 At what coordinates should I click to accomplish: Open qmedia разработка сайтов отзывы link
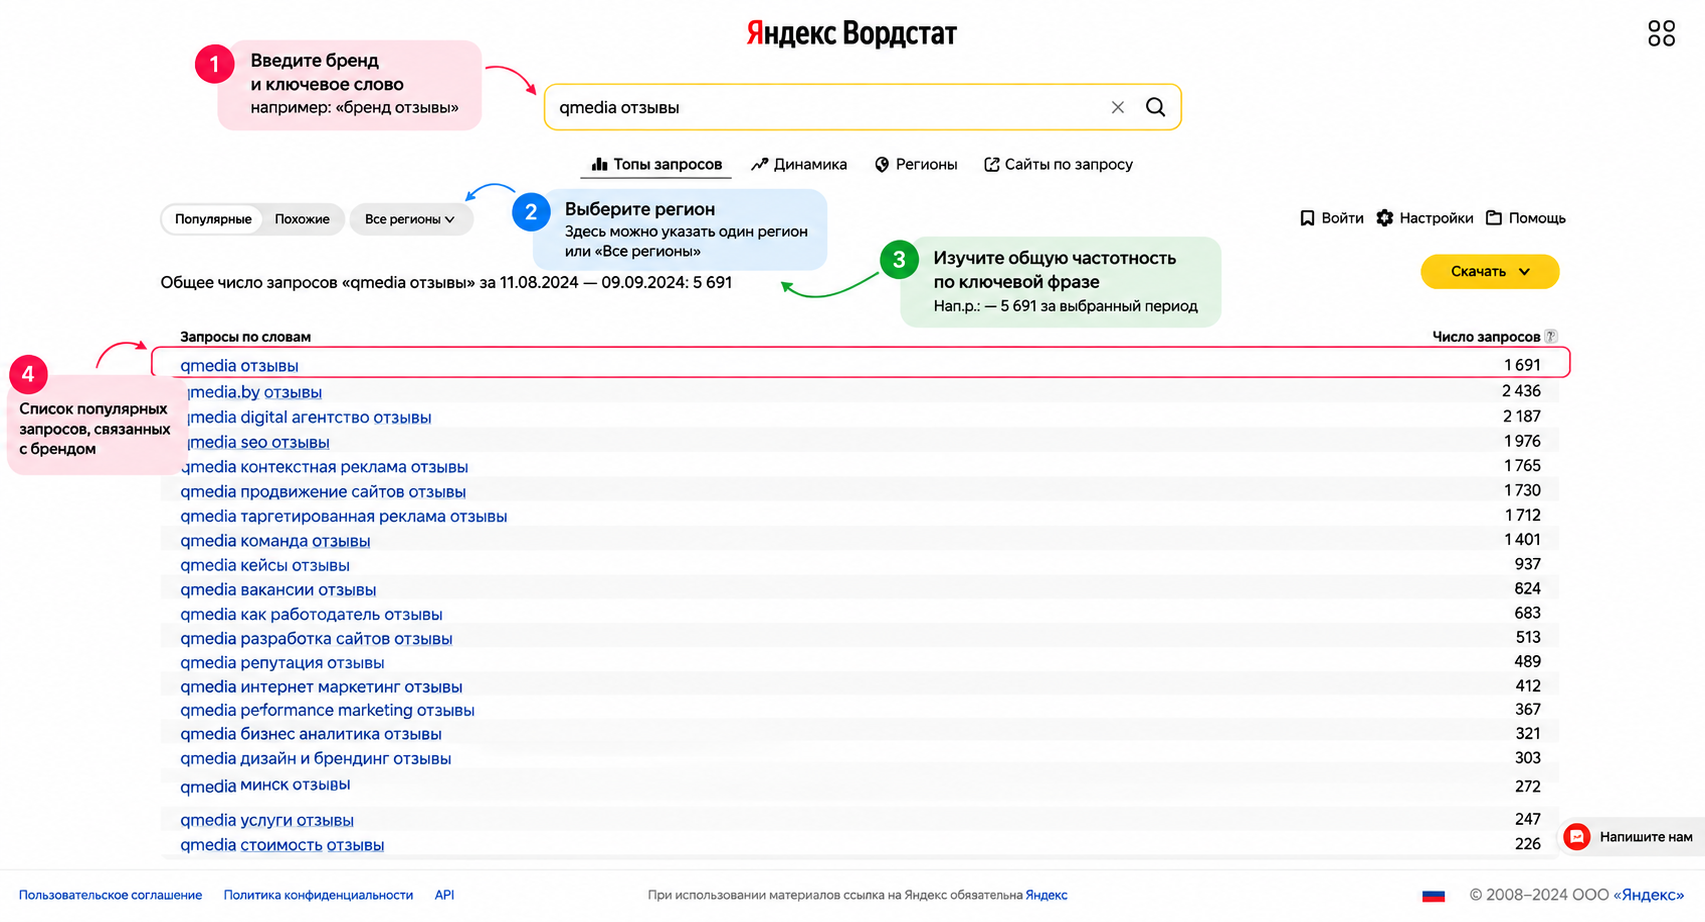point(316,639)
